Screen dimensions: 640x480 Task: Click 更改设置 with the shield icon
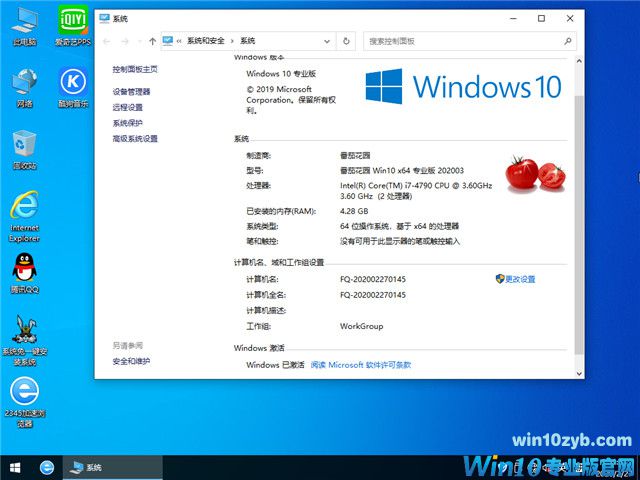[x=516, y=279]
